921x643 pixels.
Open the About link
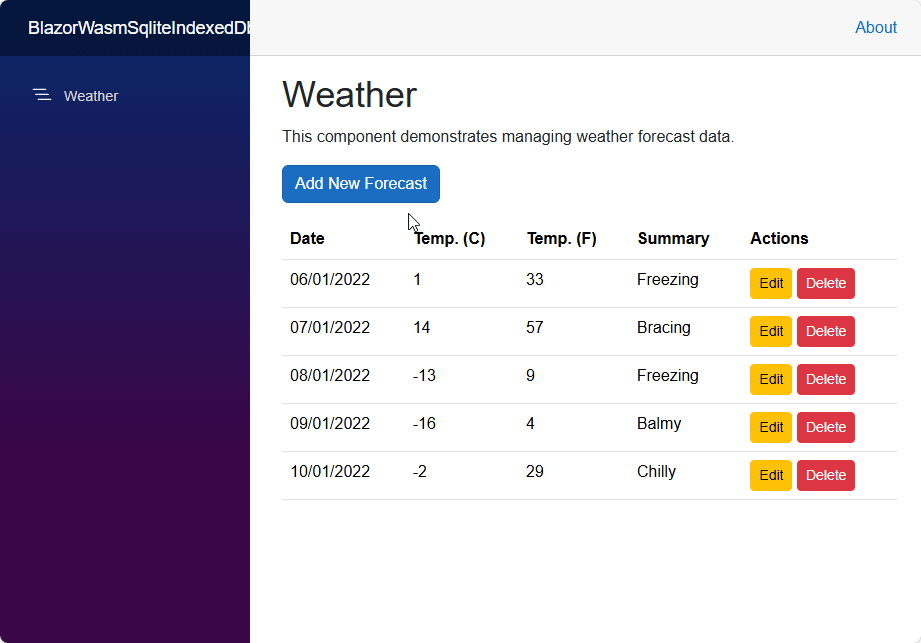[x=875, y=28]
